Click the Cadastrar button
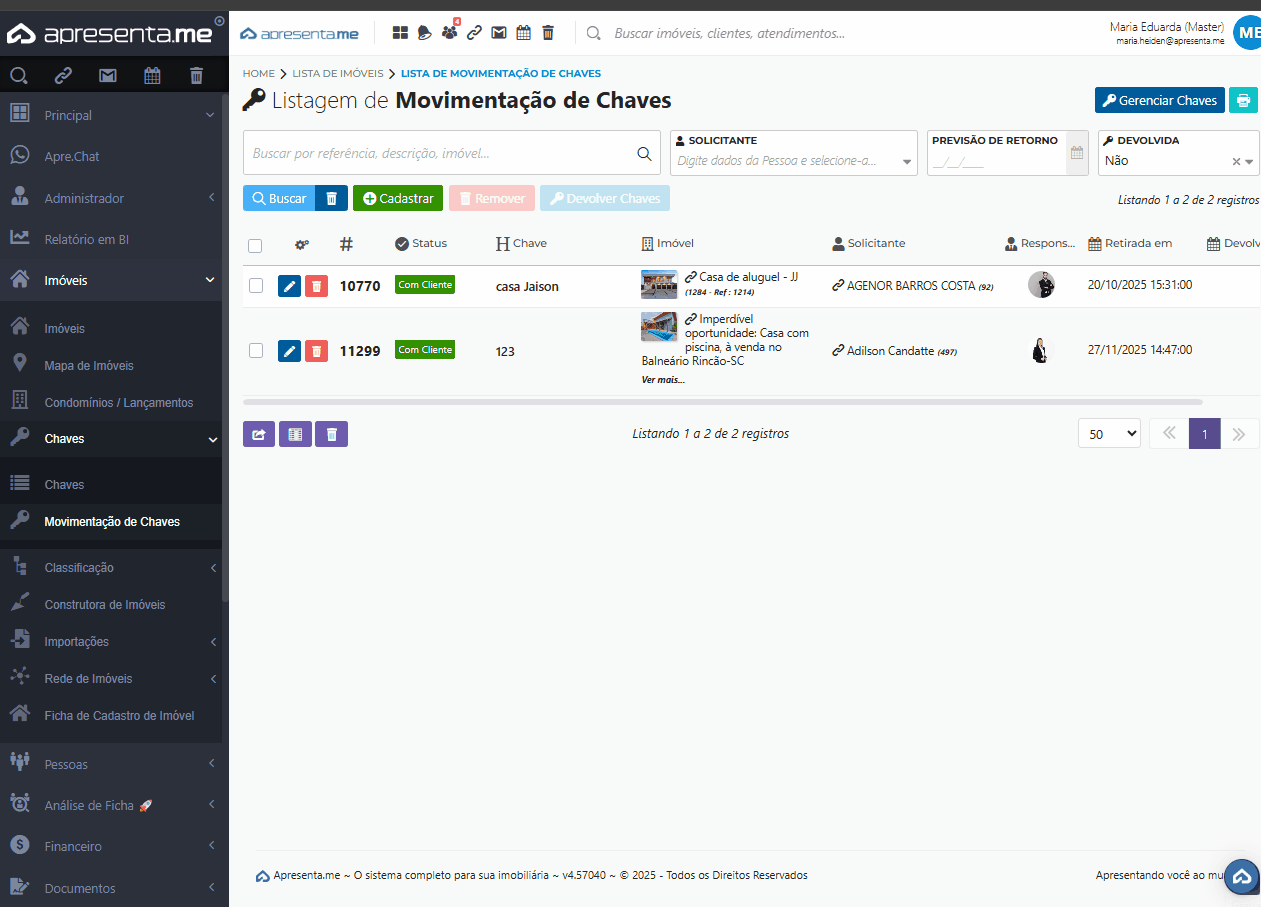 pos(398,198)
